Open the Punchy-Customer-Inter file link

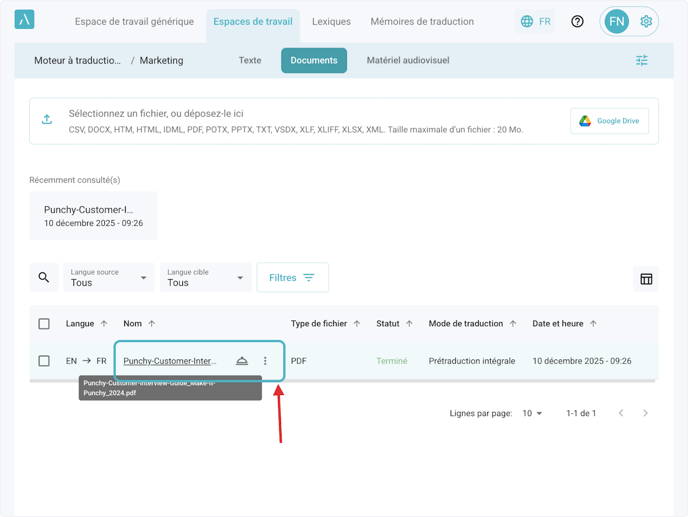tap(170, 361)
